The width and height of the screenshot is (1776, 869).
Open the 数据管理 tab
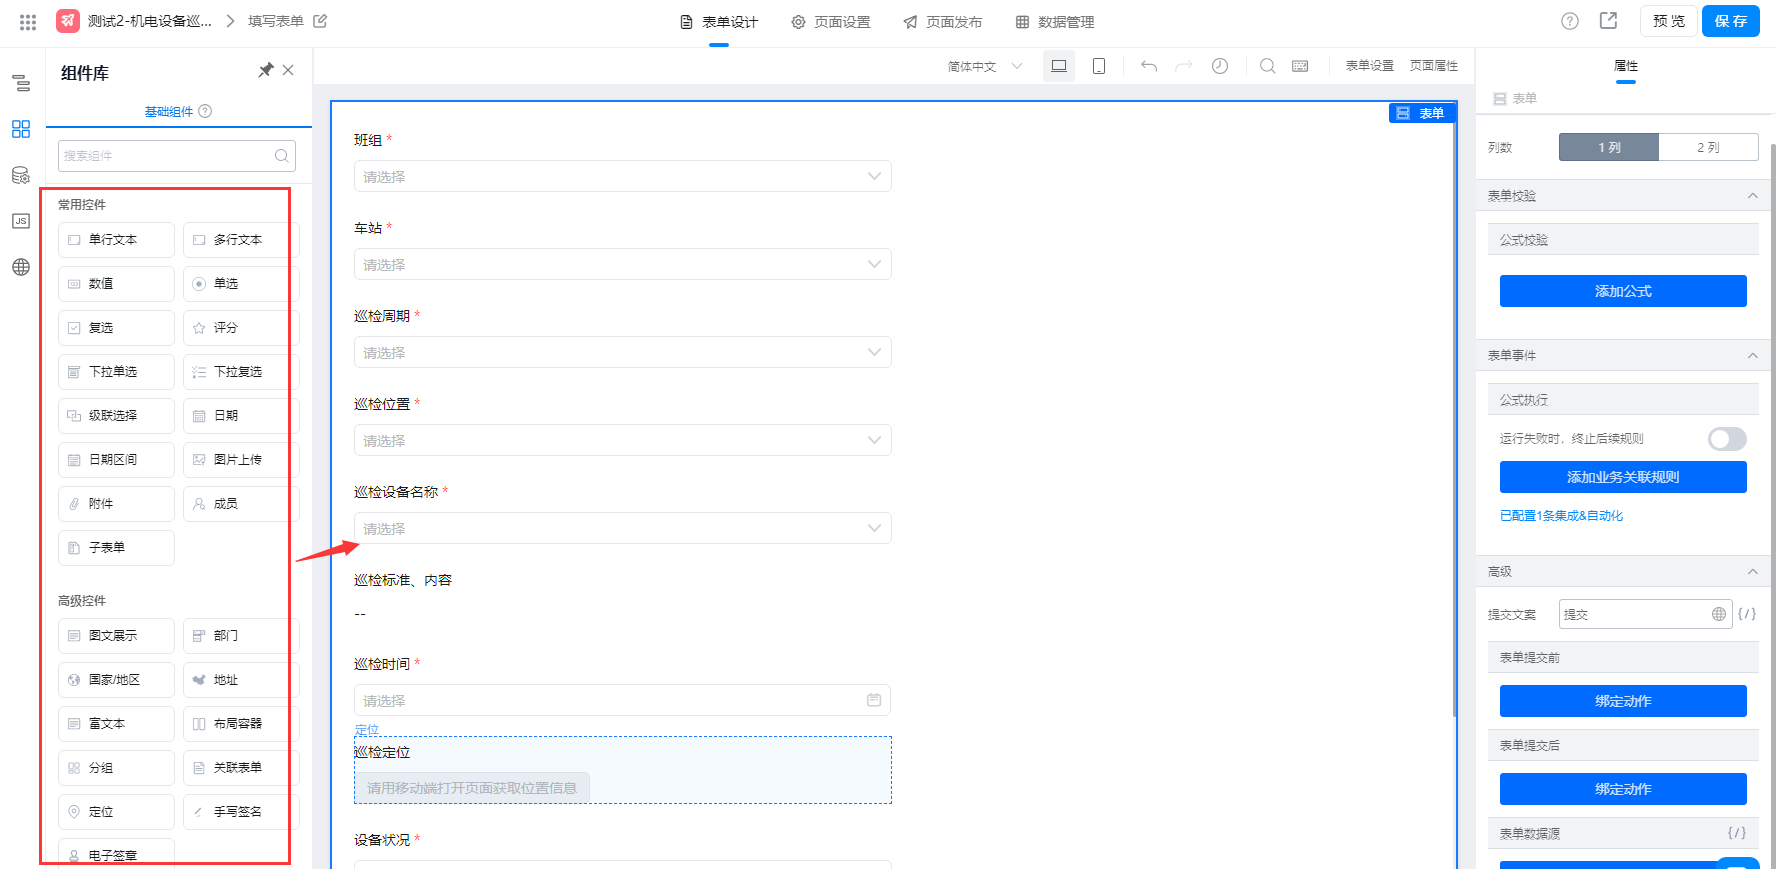1055,22
